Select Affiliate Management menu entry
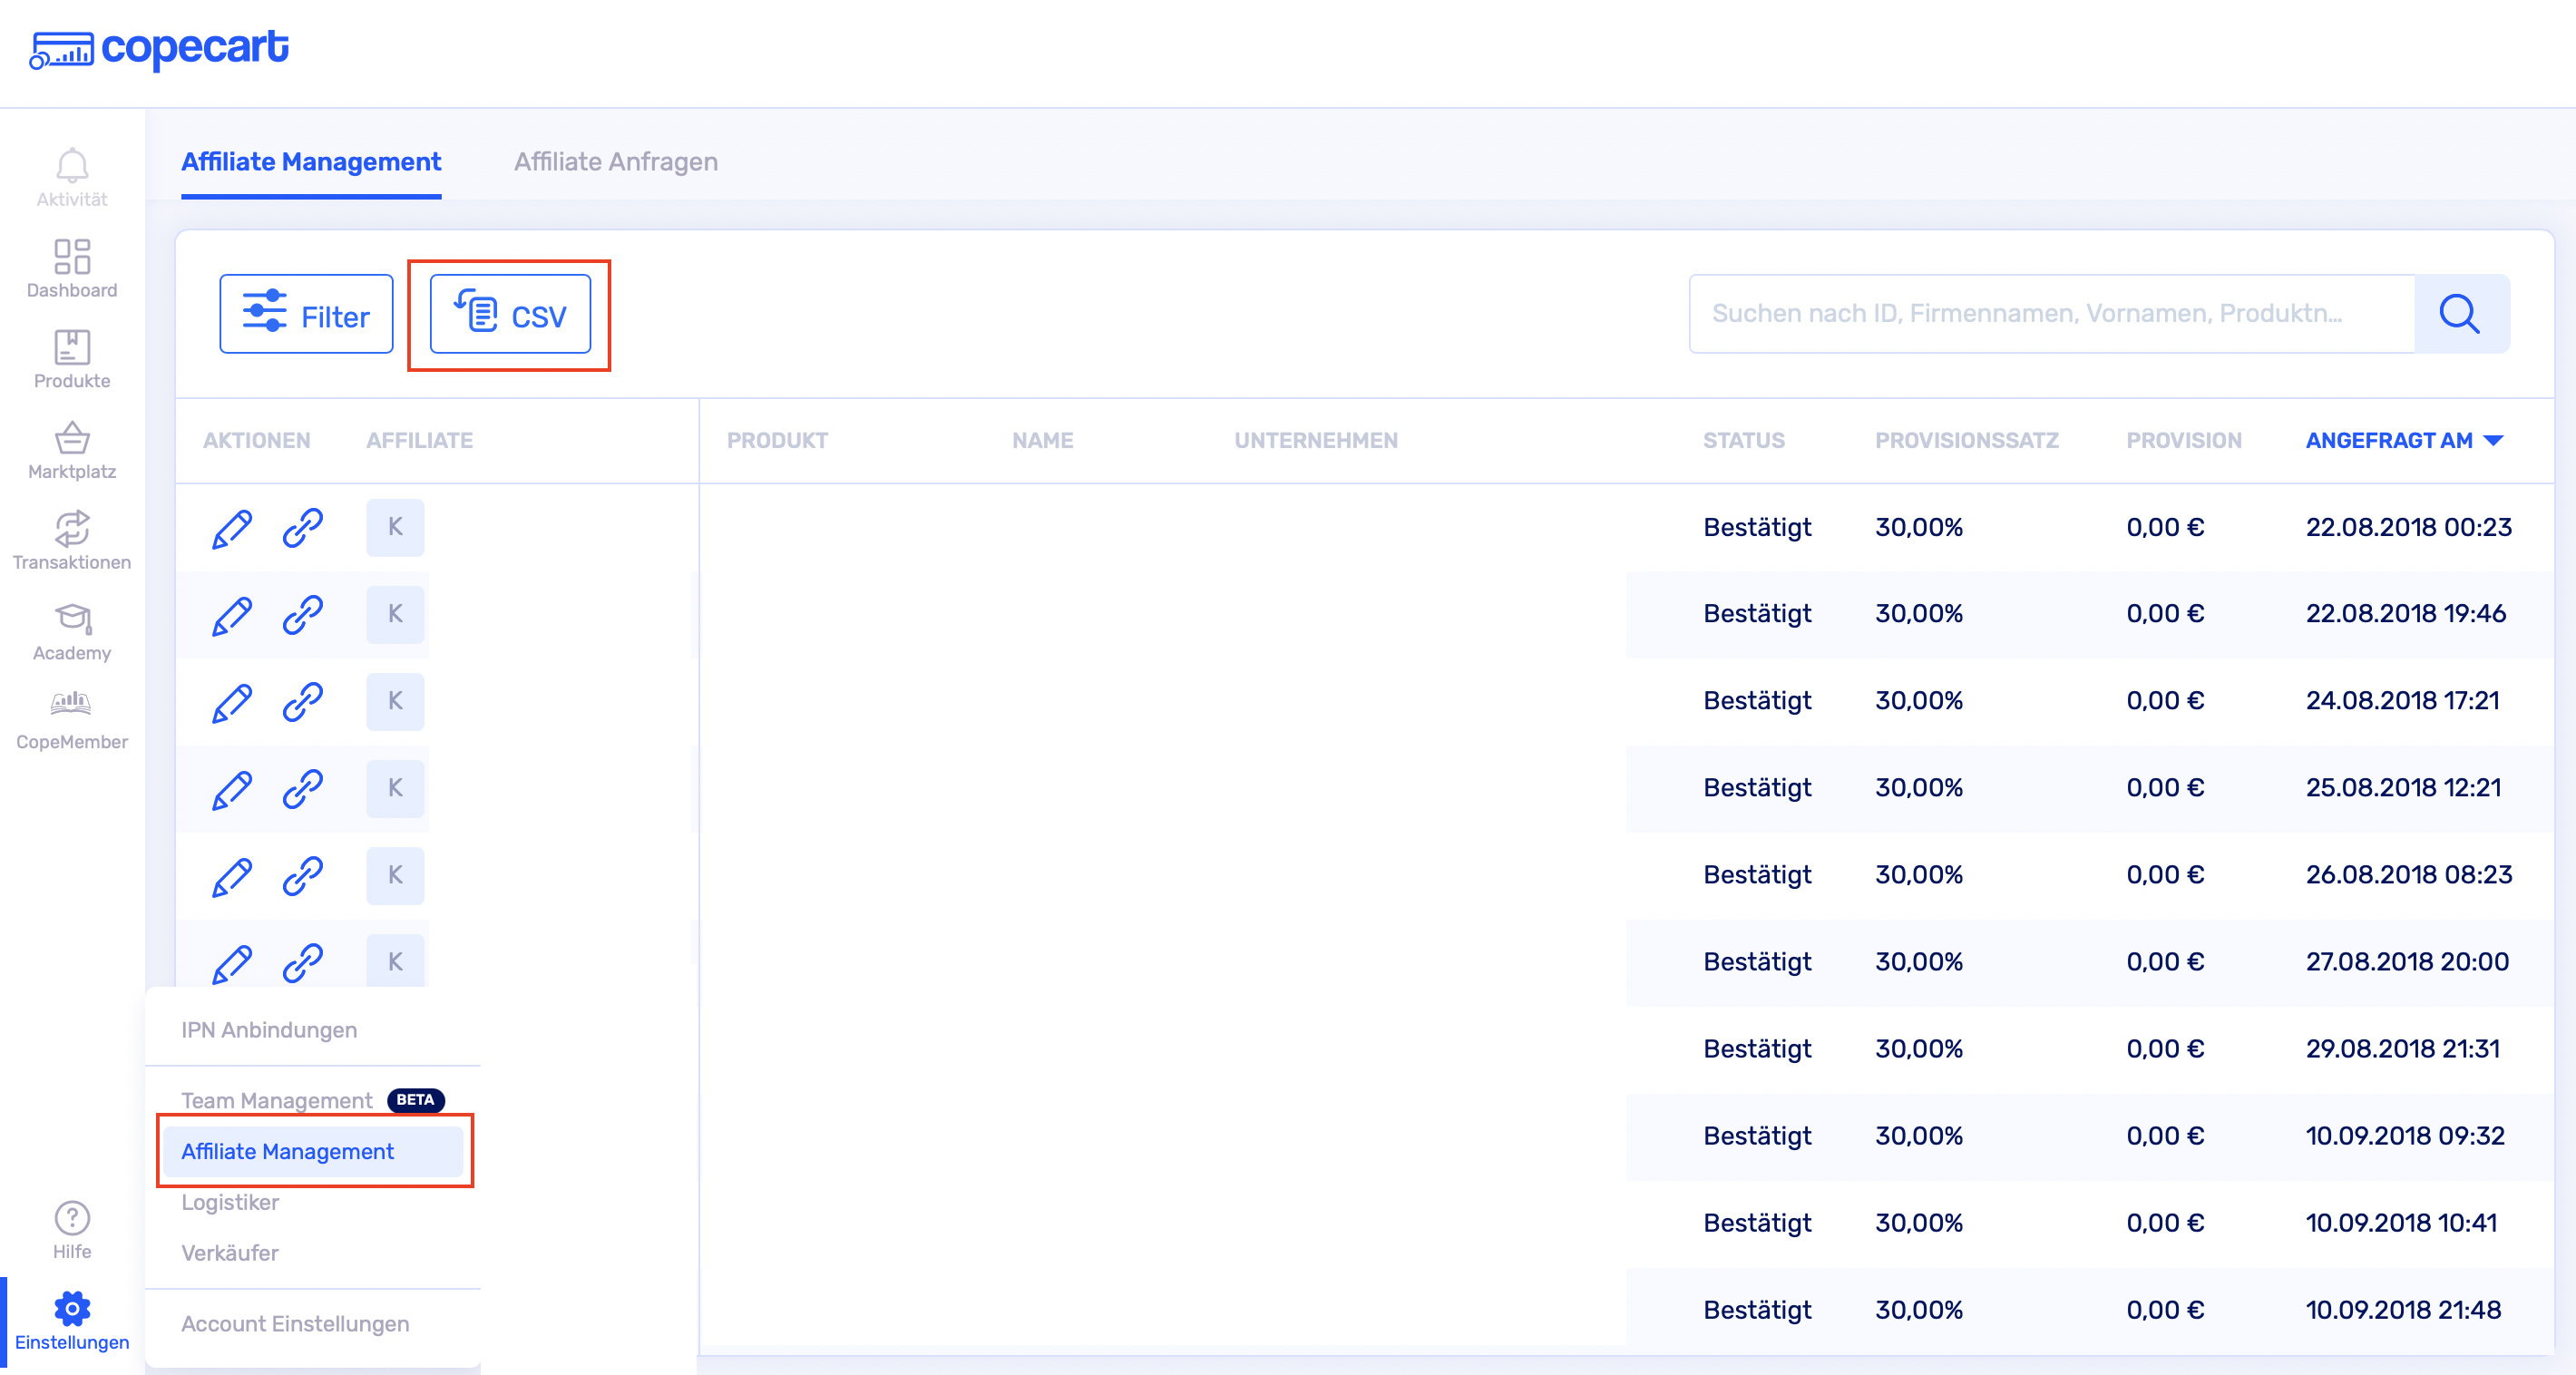The image size is (2576, 1375). [287, 1151]
